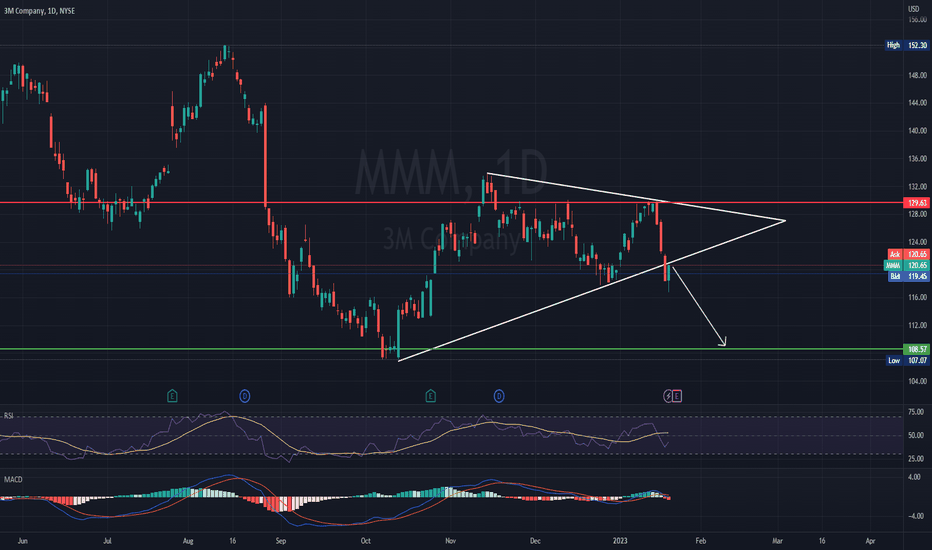Click the blue dividend D marker in mid-August
Screen dimensions: 932x550
point(244,396)
